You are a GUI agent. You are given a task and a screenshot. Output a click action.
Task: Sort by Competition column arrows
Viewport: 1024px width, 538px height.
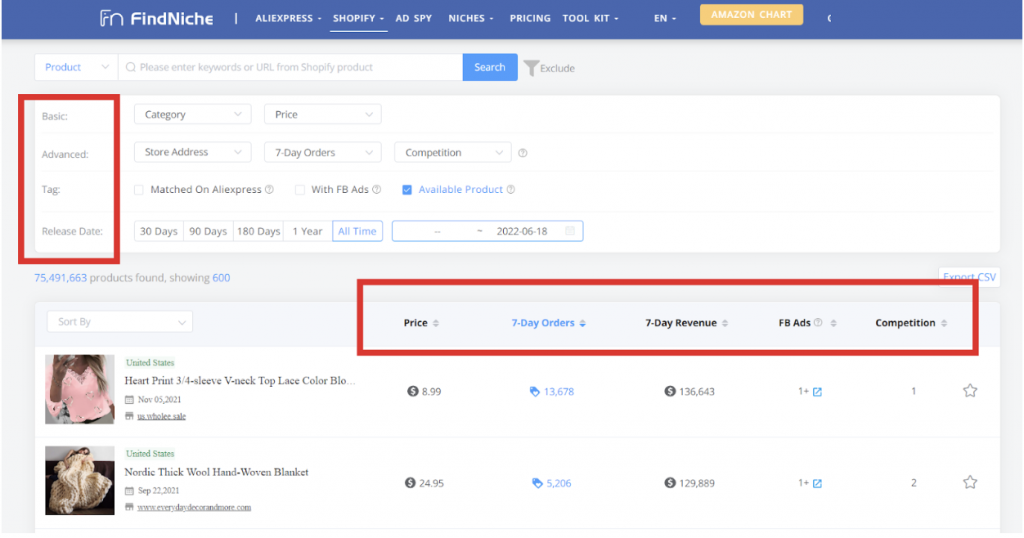tap(944, 323)
